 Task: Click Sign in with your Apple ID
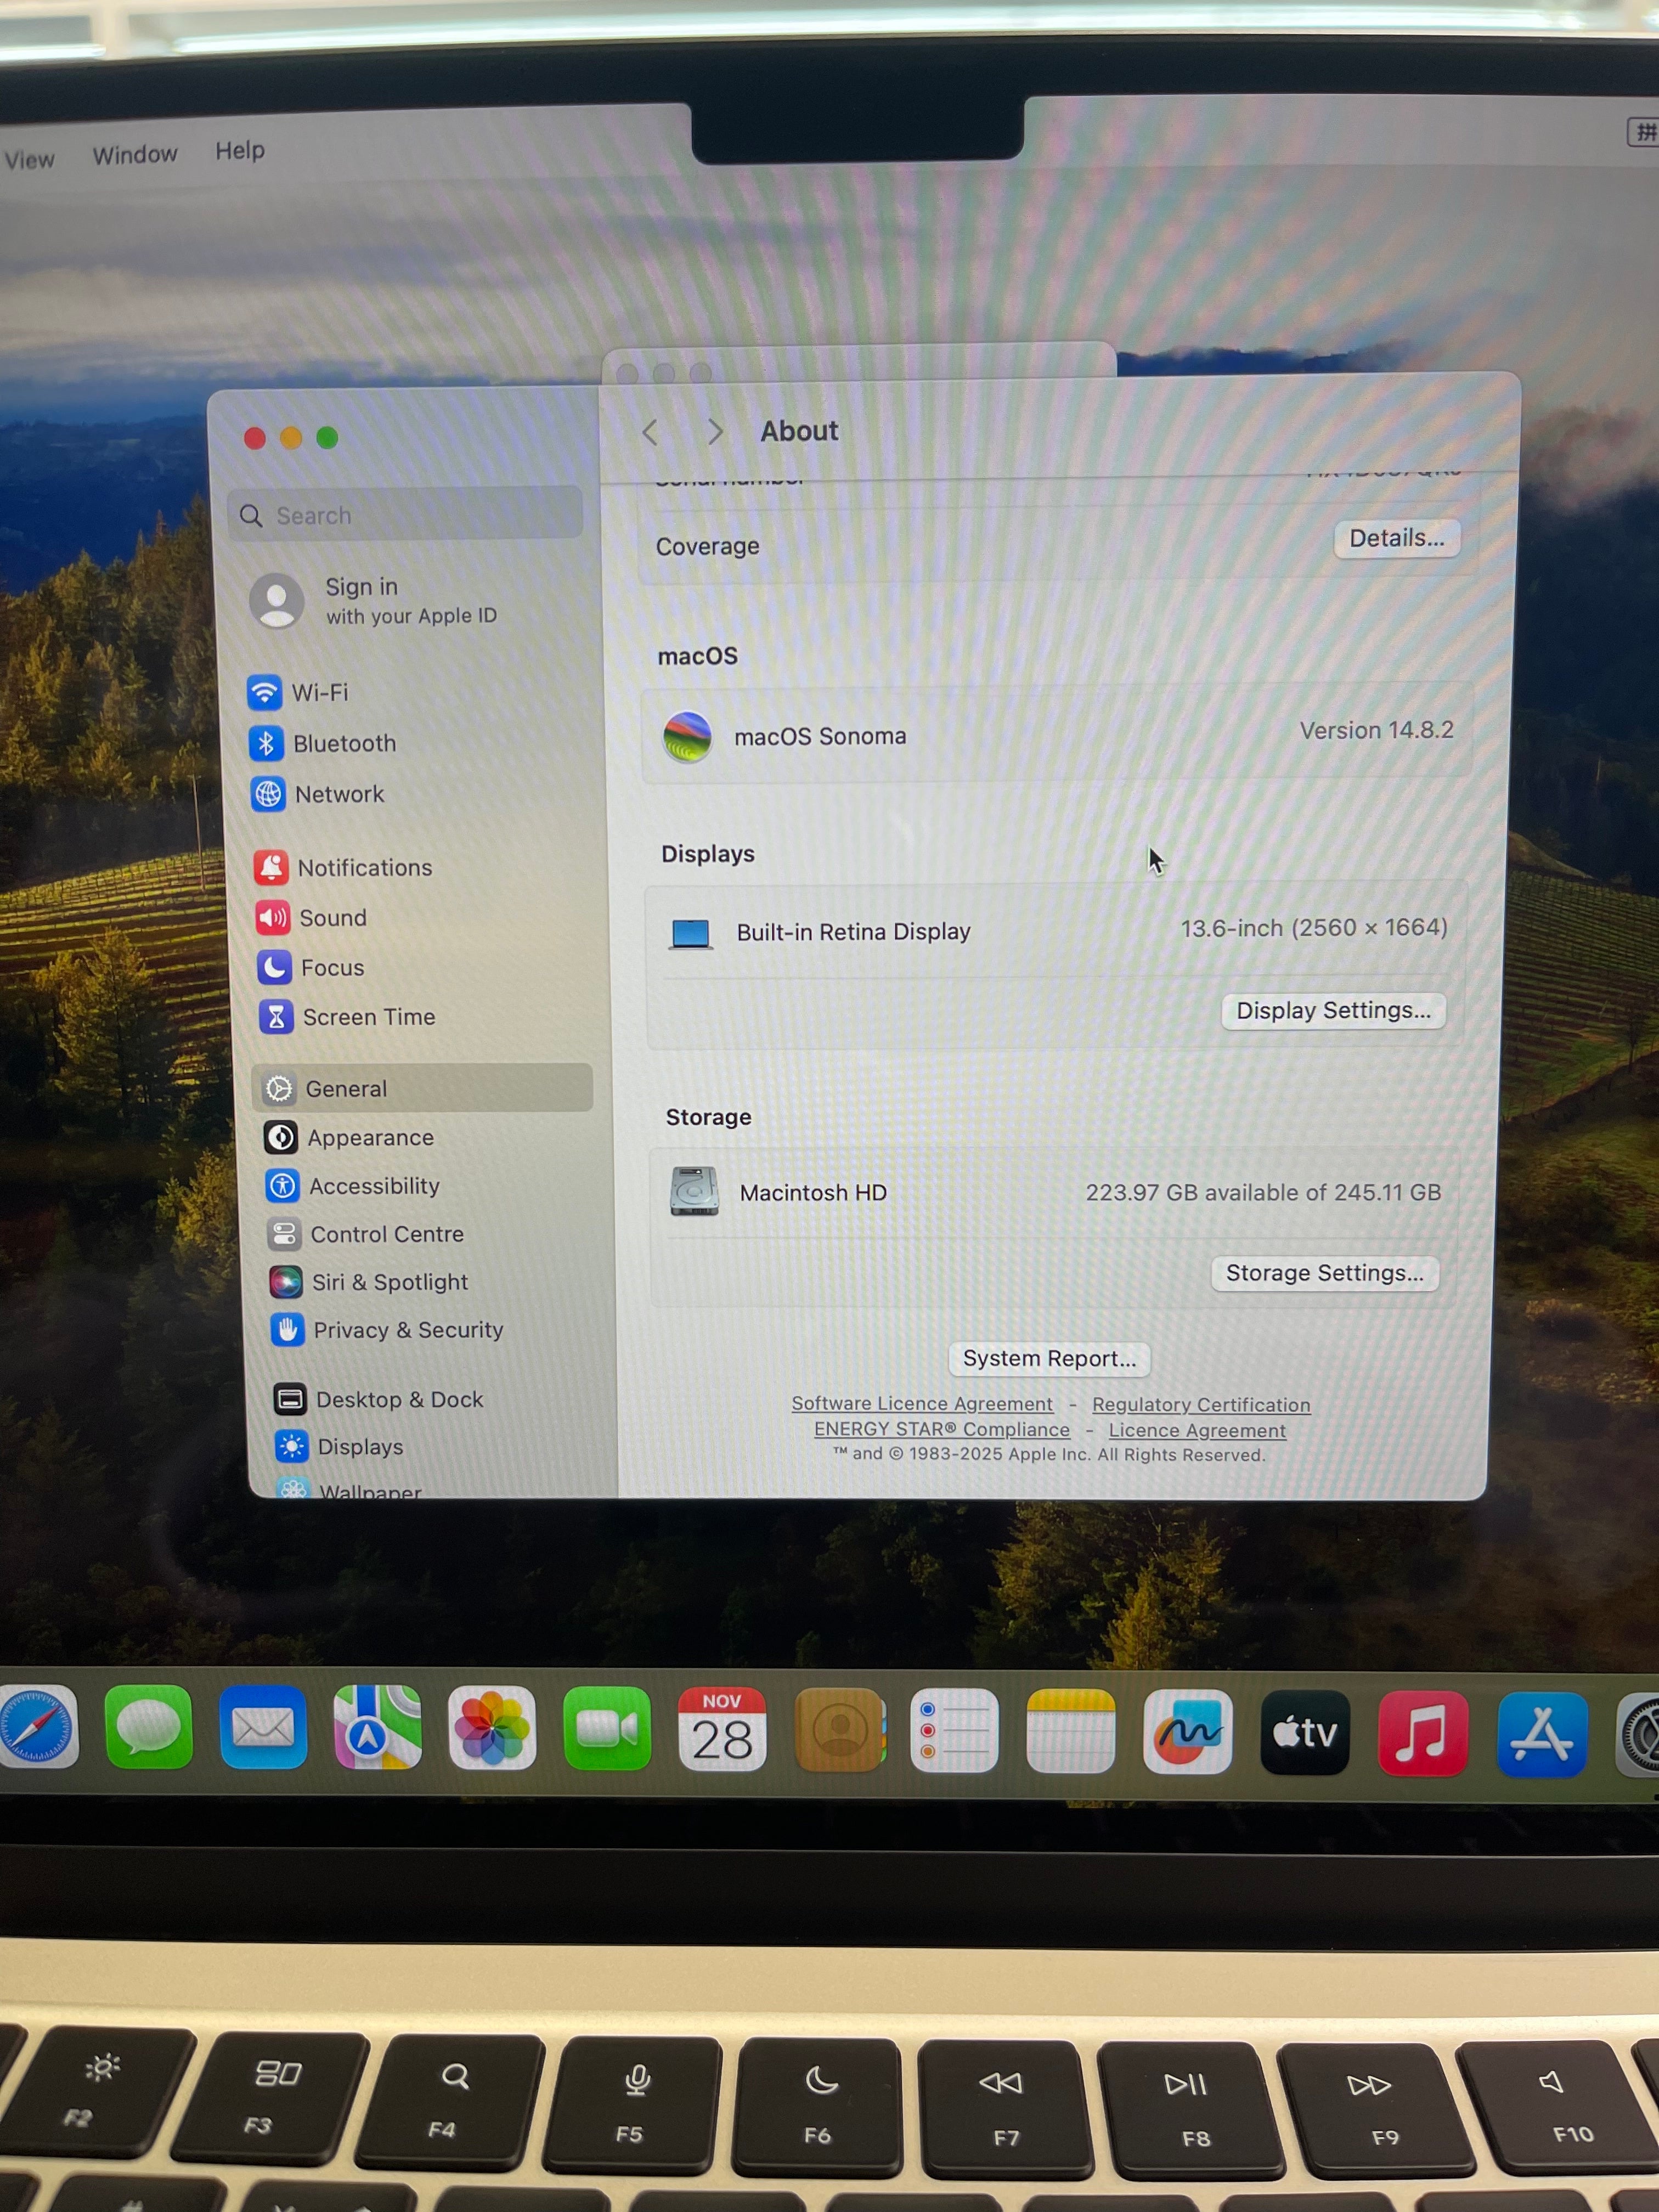pyautogui.click(x=374, y=600)
